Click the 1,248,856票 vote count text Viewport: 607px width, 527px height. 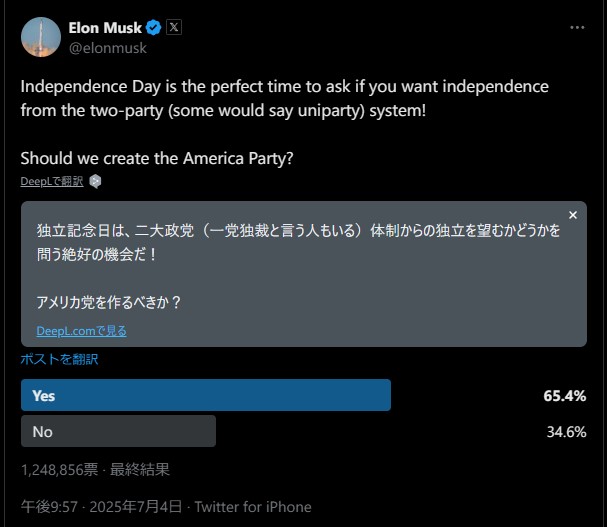pyautogui.click(x=58, y=468)
